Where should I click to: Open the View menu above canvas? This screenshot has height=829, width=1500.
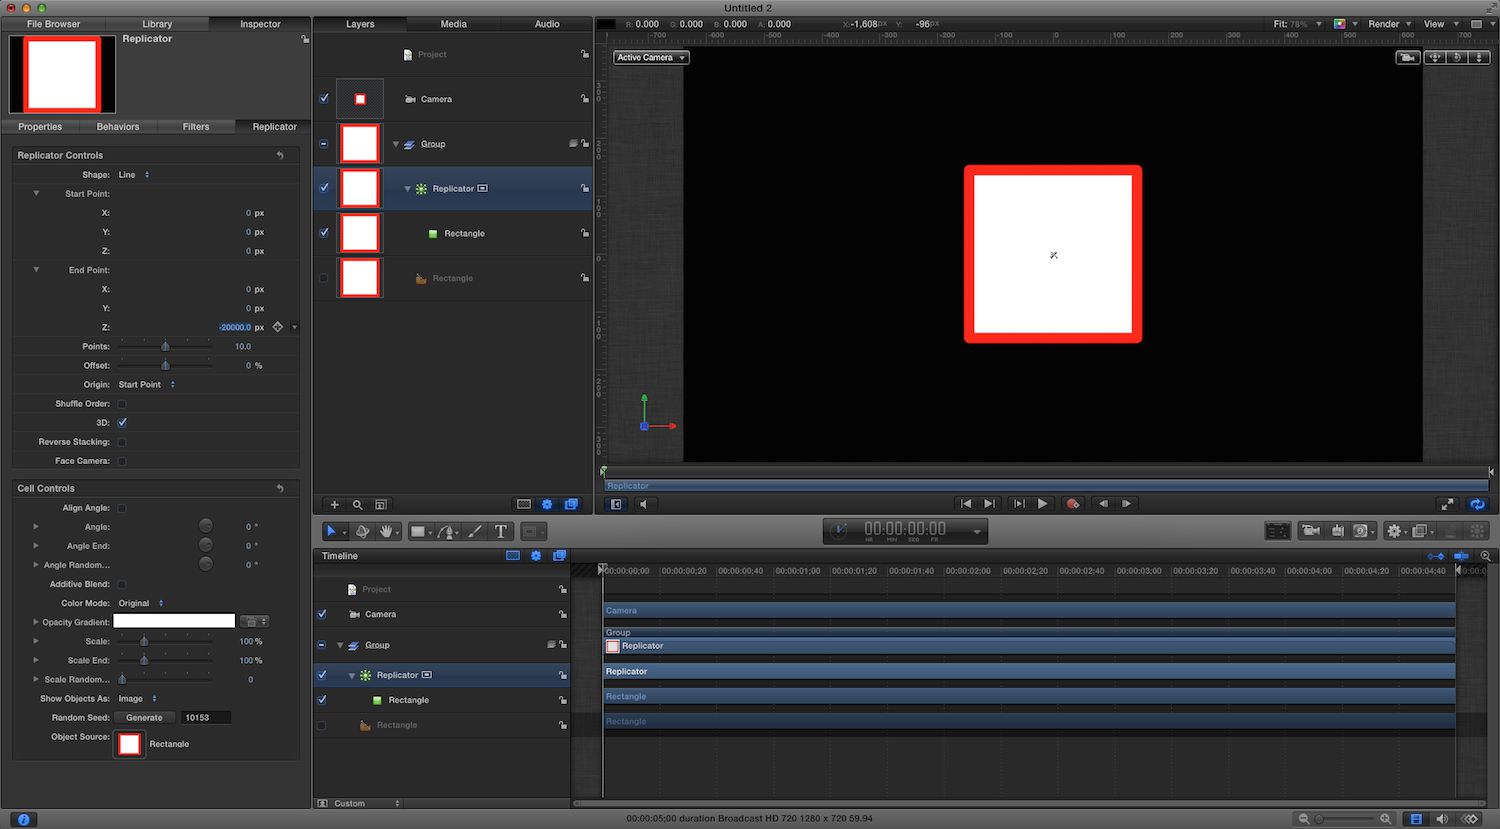pyautogui.click(x=1439, y=24)
